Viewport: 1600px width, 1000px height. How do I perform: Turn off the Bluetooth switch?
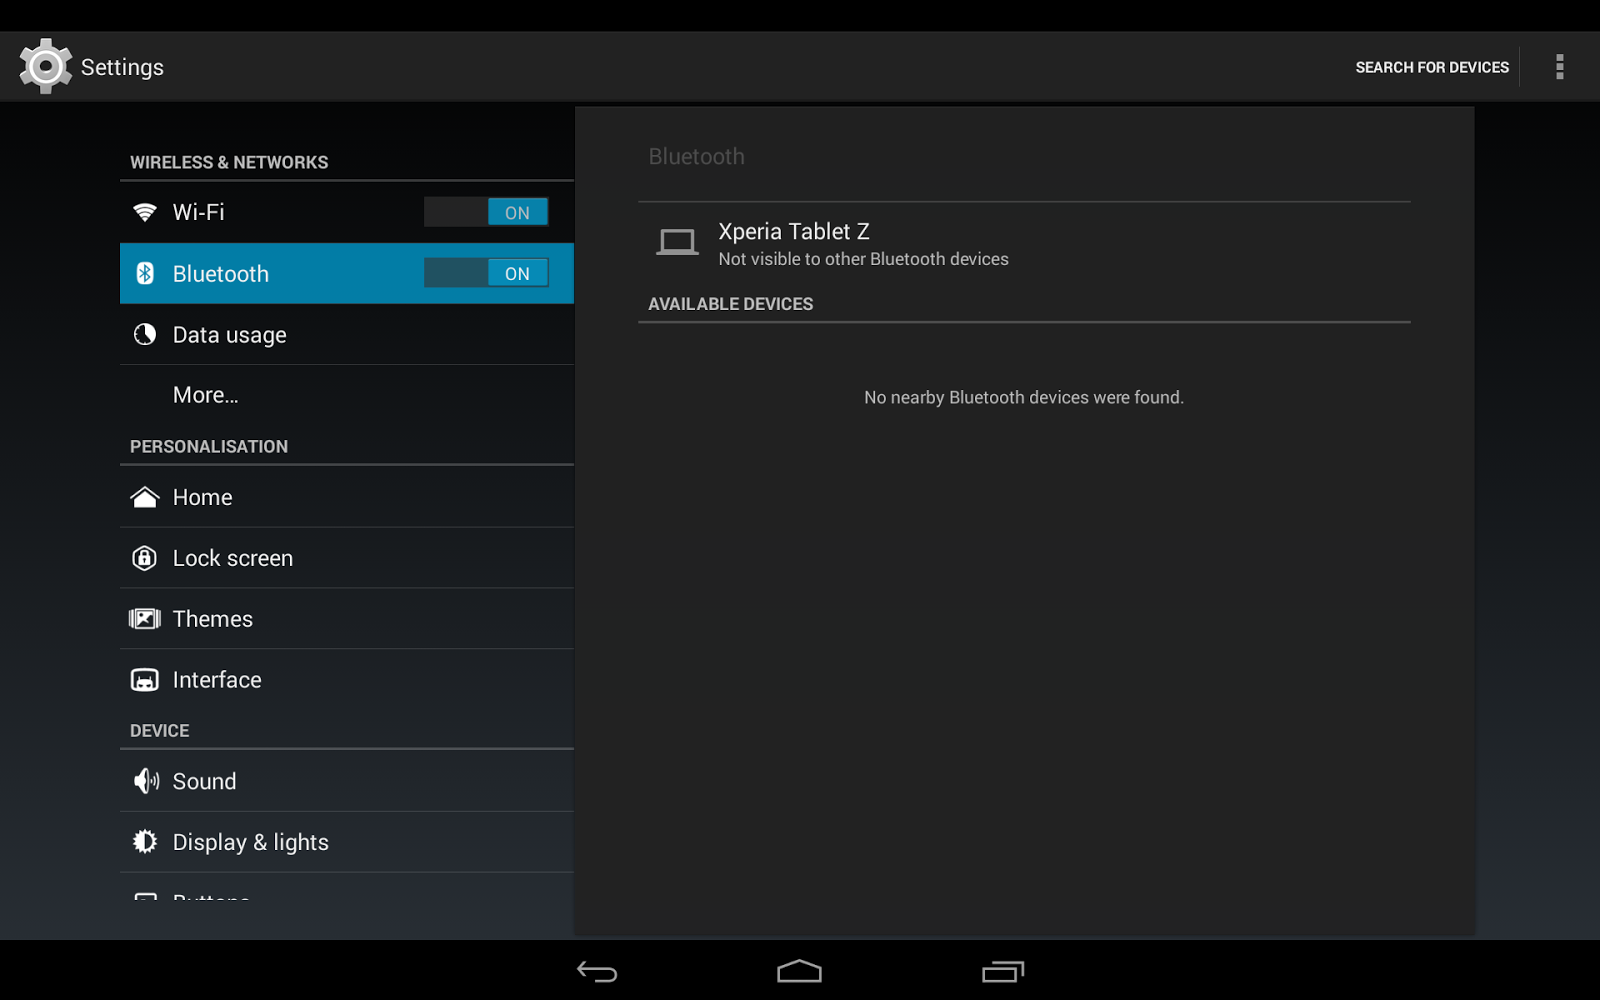pos(486,273)
